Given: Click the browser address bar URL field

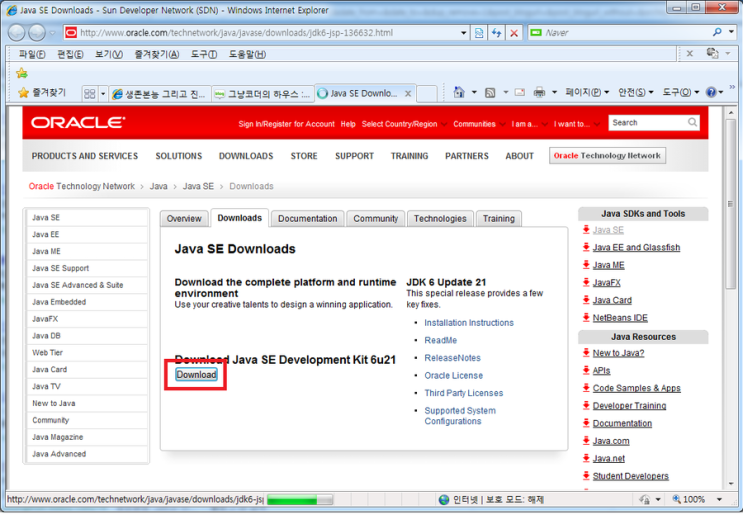Looking at the screenshot, I should (x=268, y=33).
